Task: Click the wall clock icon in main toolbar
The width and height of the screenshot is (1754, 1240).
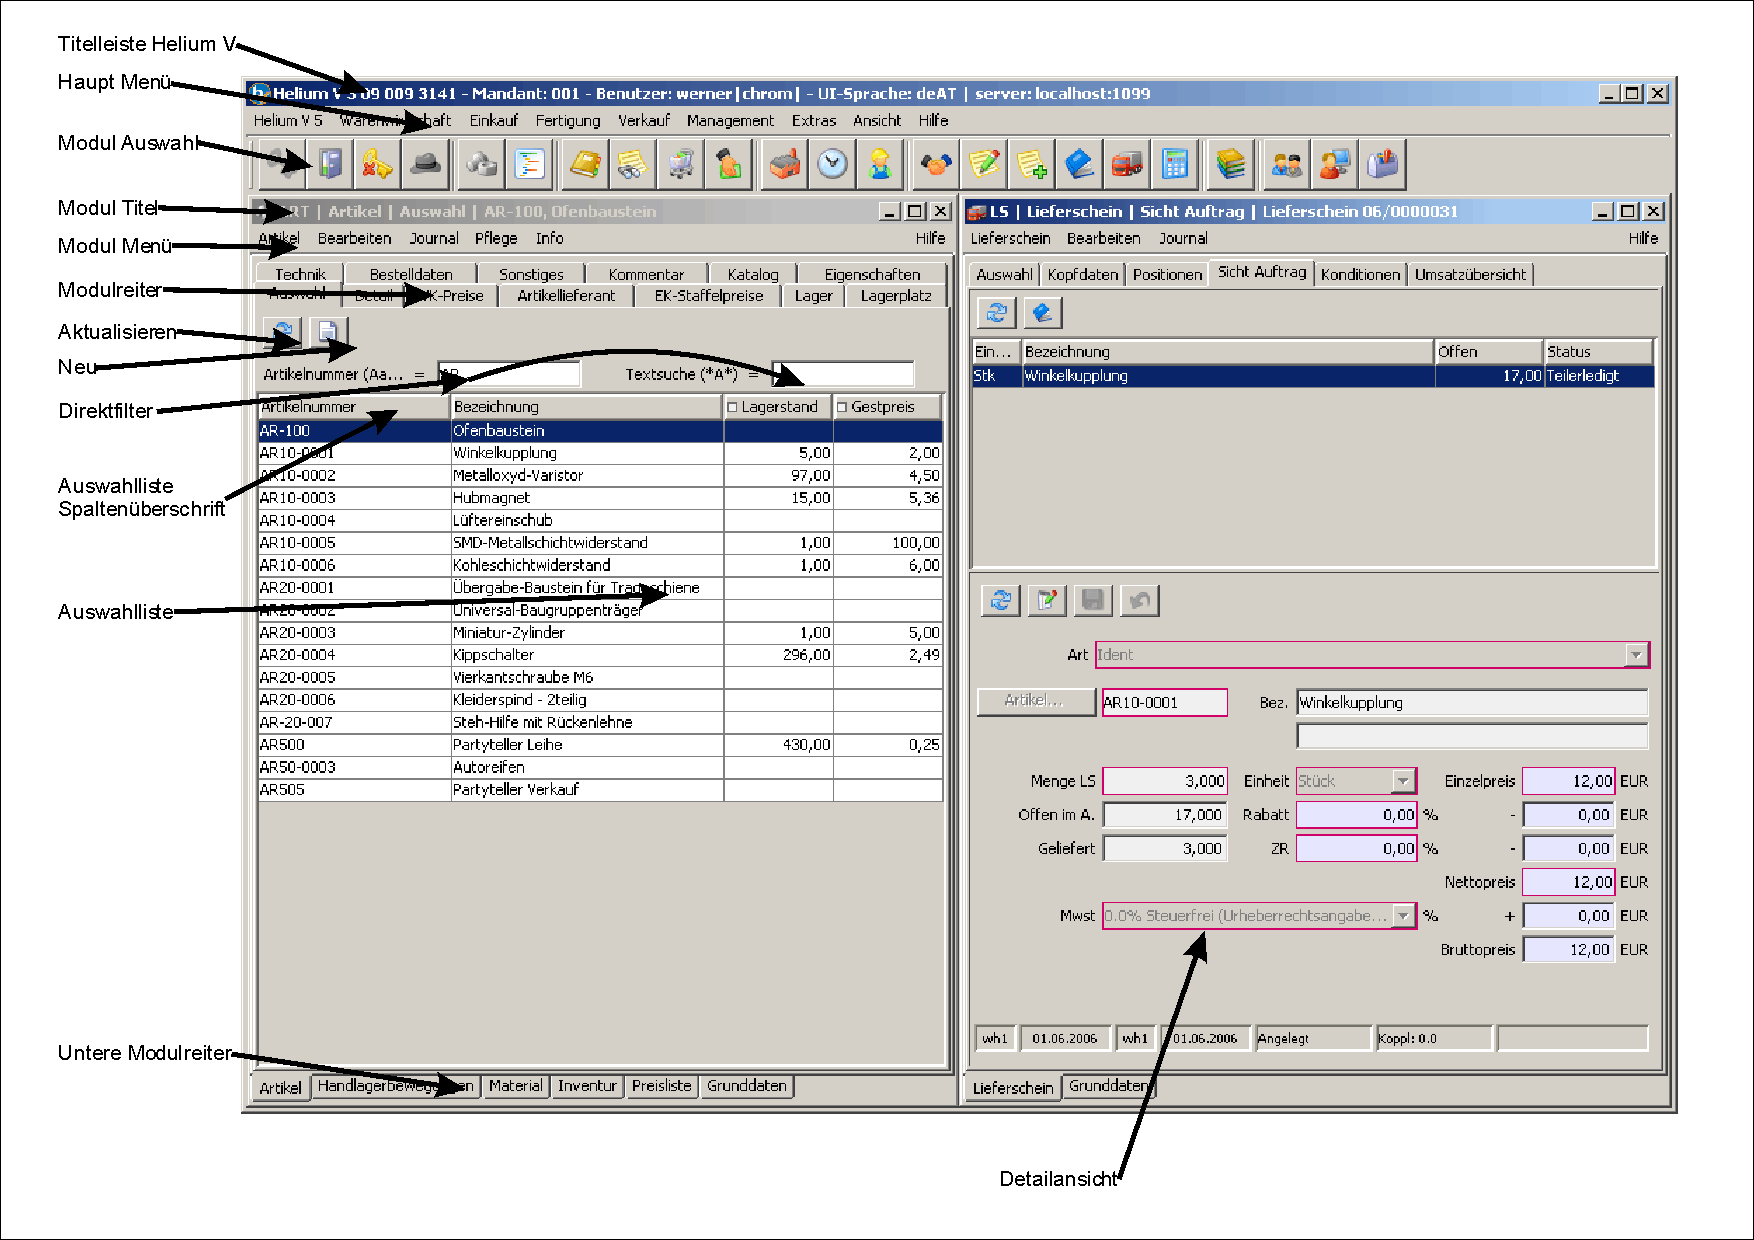Action: click(x=832, y=164)
